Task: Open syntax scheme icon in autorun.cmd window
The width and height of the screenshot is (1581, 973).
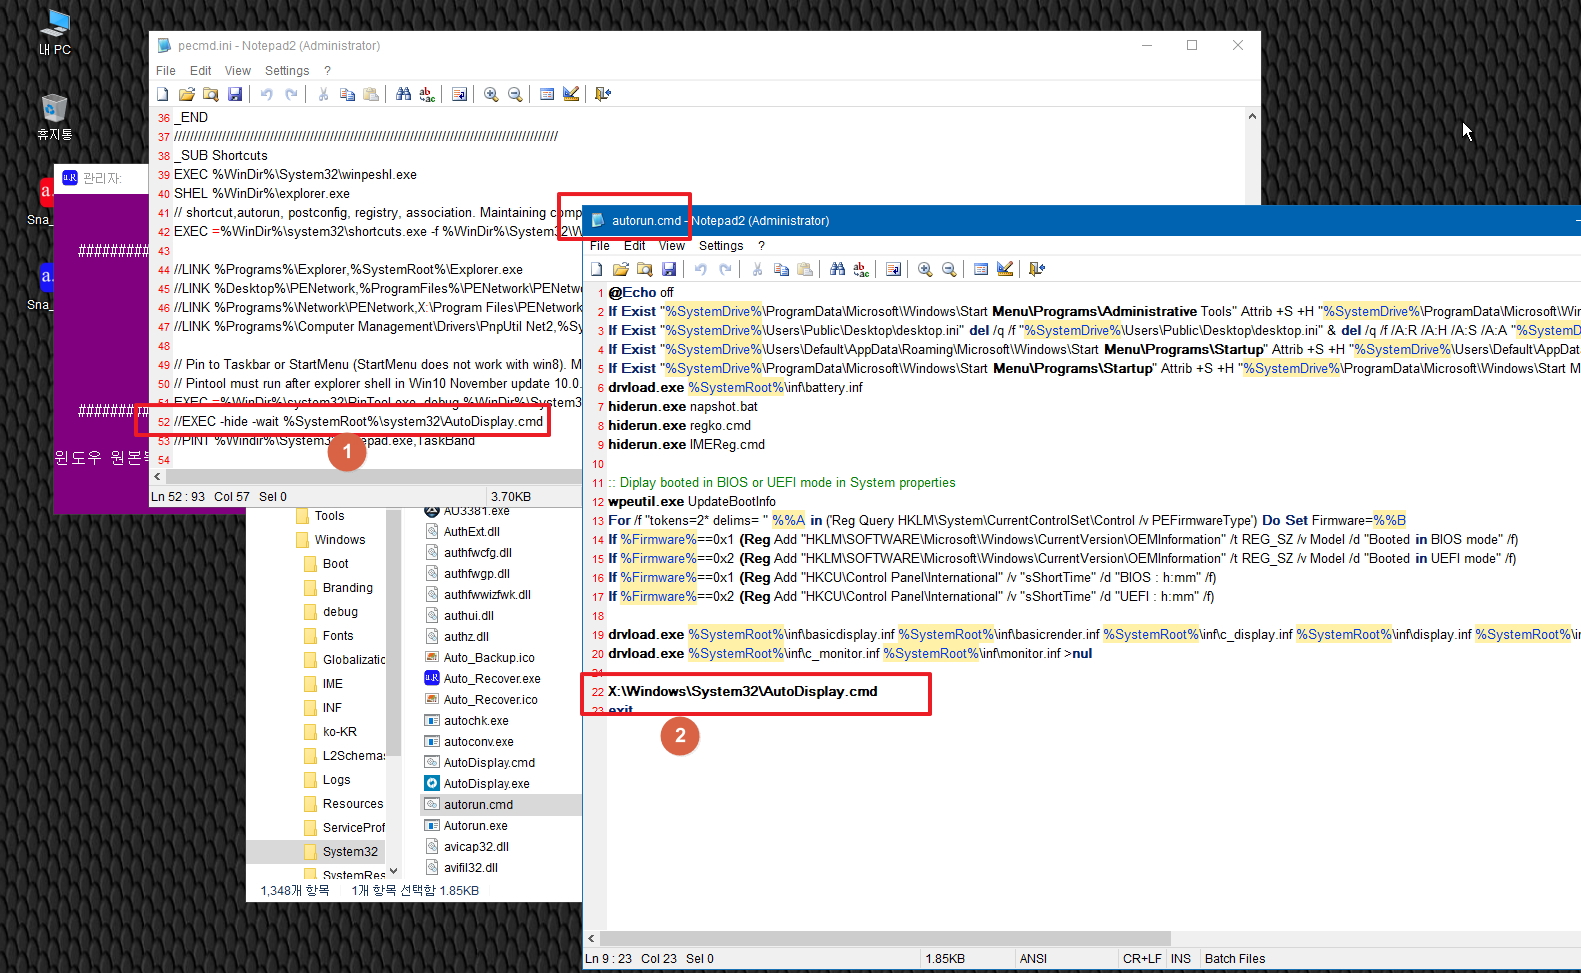Action: [x=981, y=269]
